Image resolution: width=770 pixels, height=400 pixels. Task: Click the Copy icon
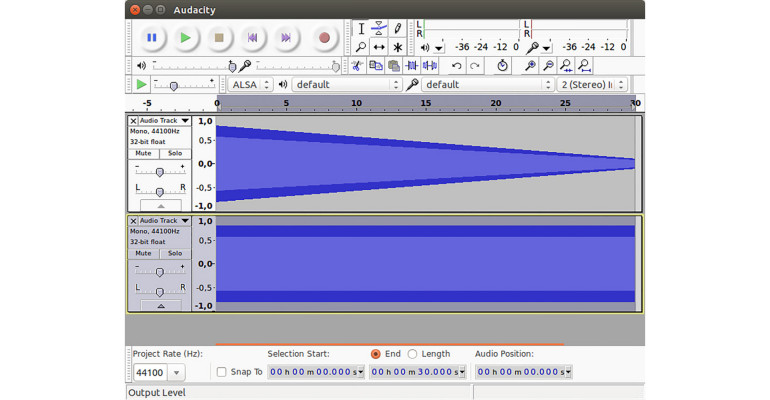376,66
